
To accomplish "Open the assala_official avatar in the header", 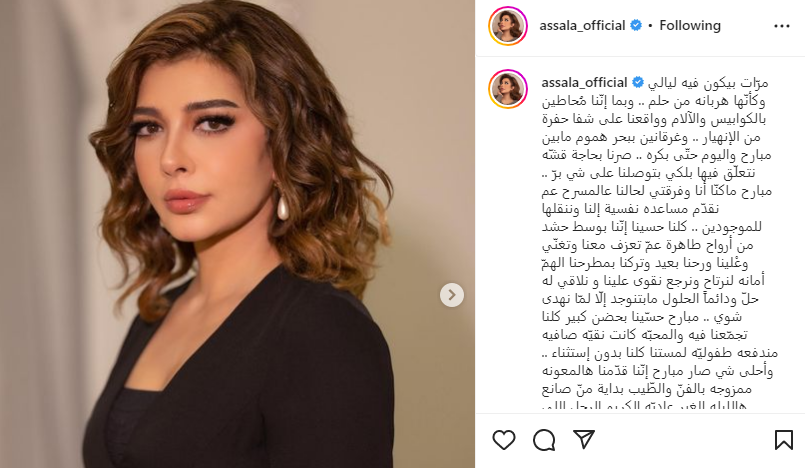I will tap(508, 26).
